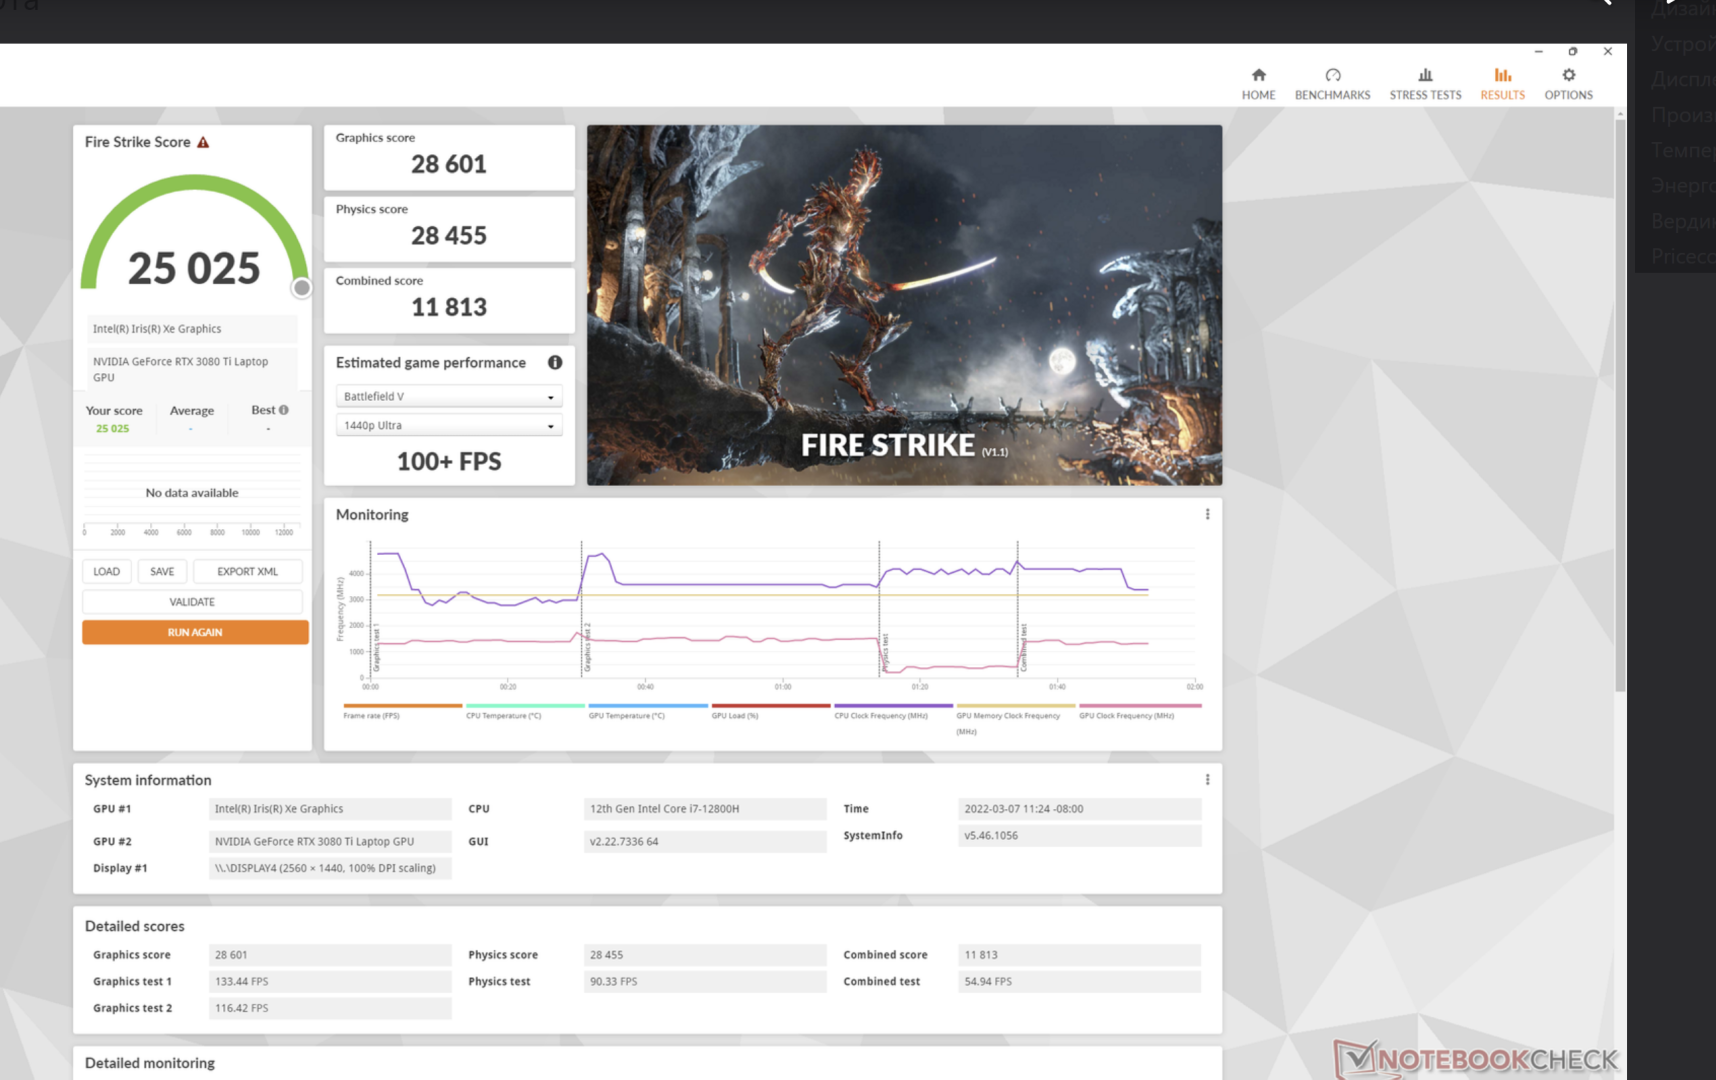
Task: Toggle the GPU Memory Clock Frequency legend entry
Action: tap(1016, 719)
